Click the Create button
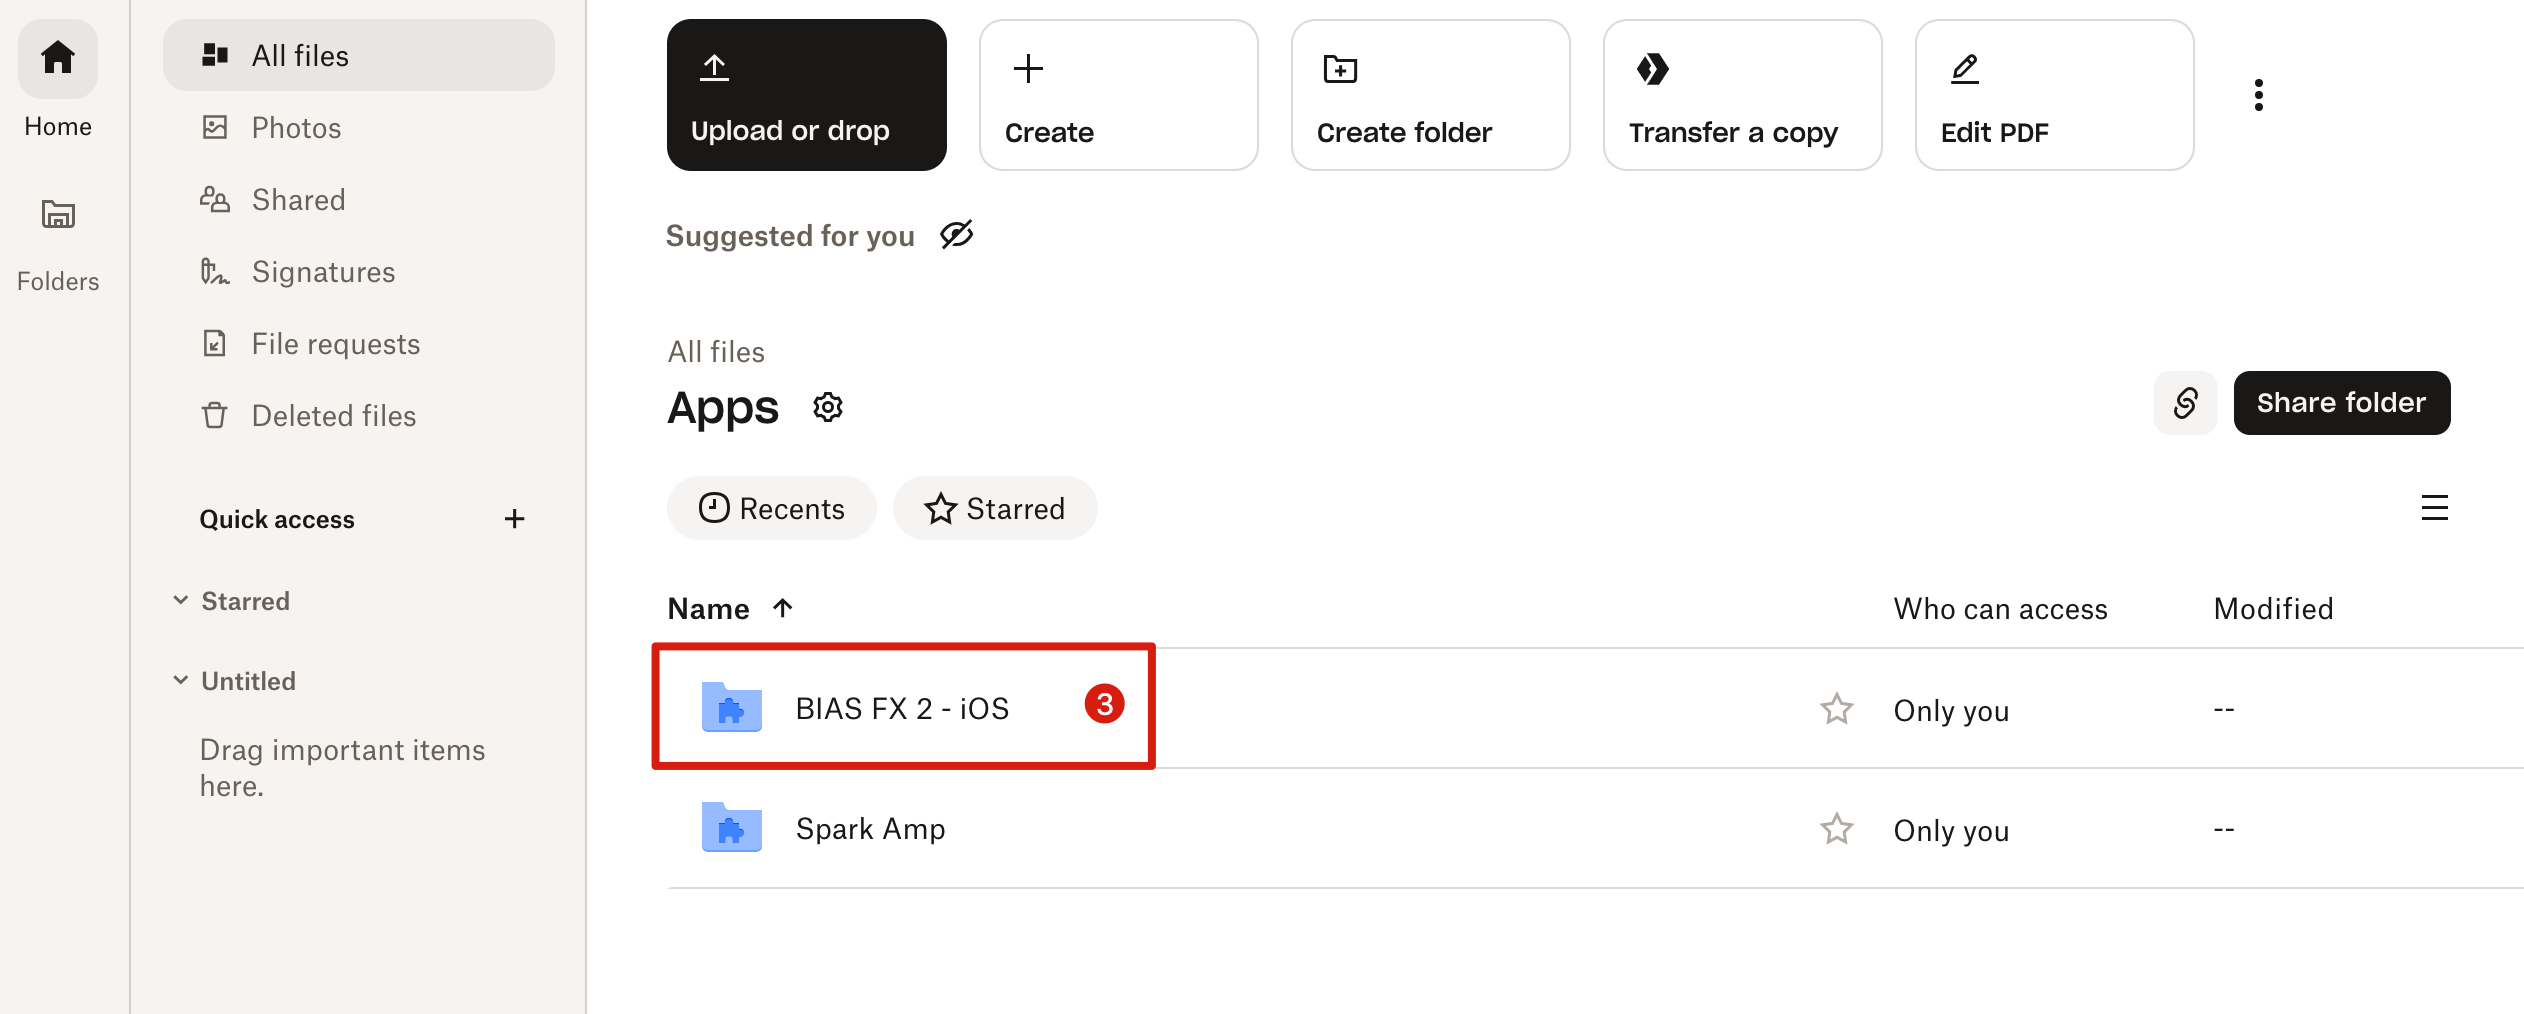The width and height of the screenshot is (2524, 1014). [1119, 95]
